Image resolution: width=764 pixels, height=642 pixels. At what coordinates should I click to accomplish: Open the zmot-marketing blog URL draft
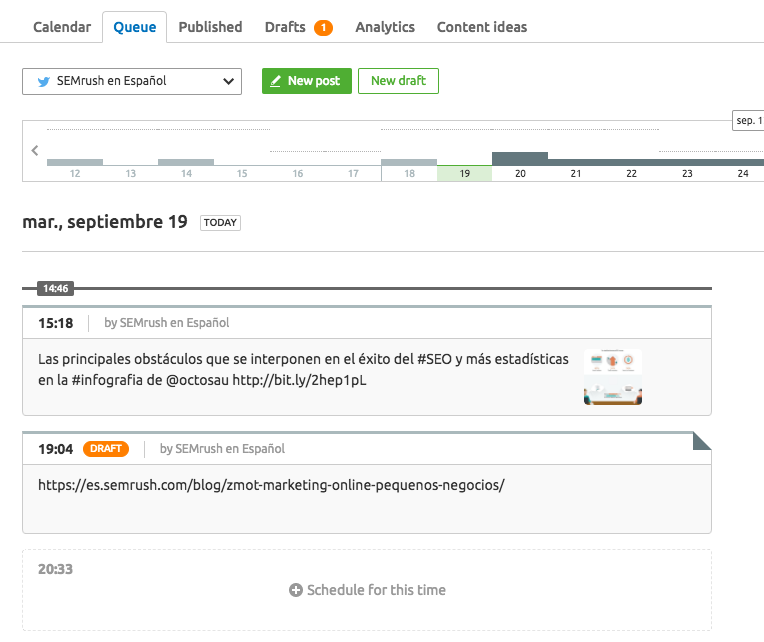click(271, 485)
